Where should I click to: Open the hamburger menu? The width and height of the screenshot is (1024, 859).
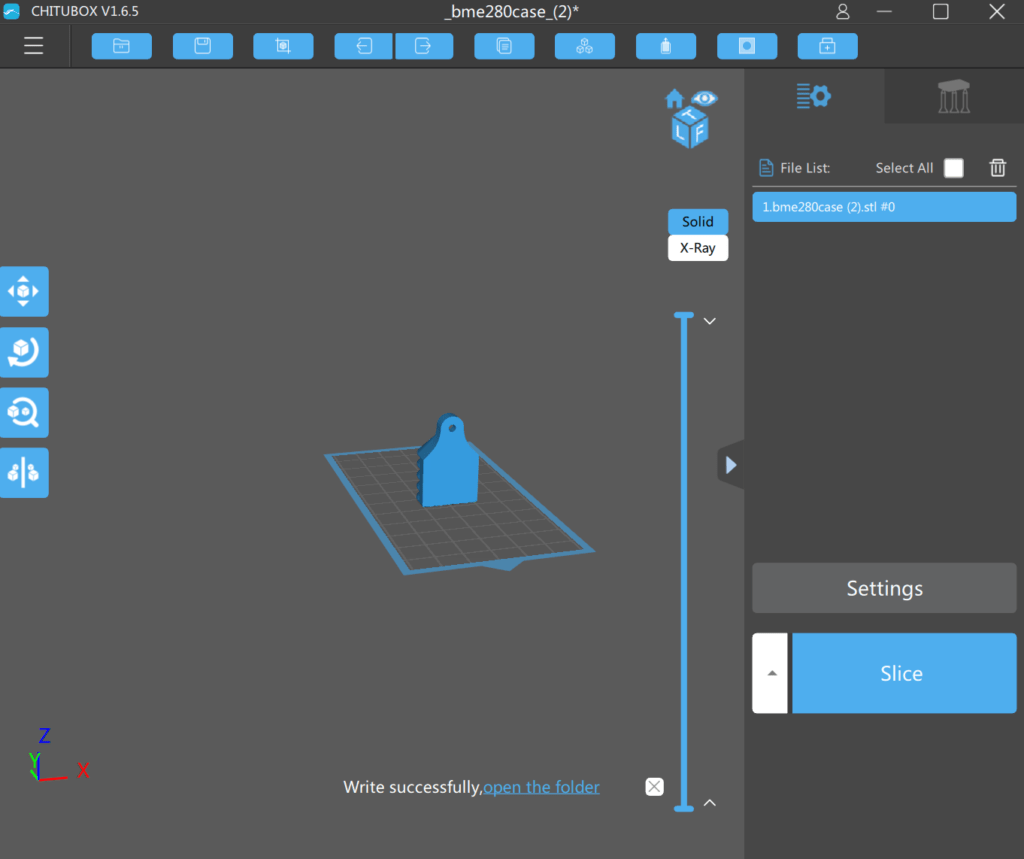(33, 45)
